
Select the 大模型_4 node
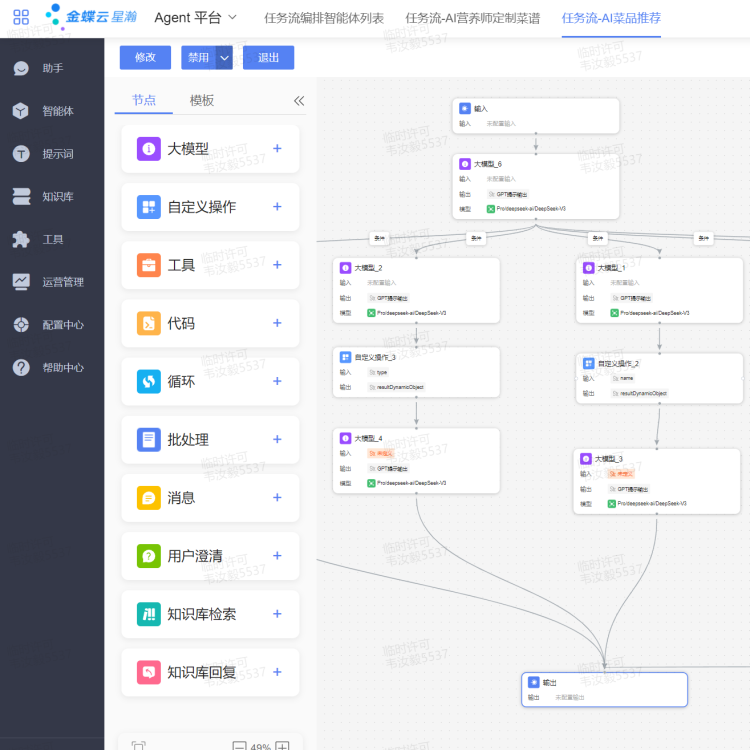pyautogui.click(x=416, y=461)
